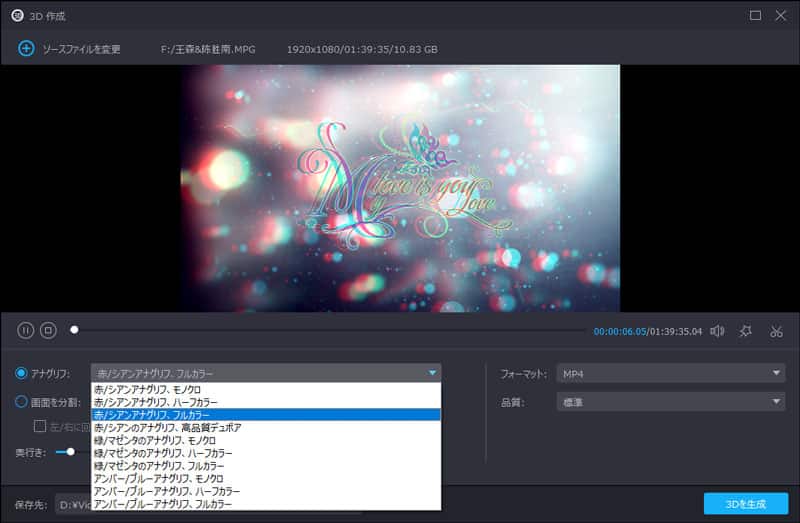Choose 緑/マゼンタのアナグリフ、ハーフカラー option
The width and height of the screenshot is (800, 523).
tap(266, 453)
